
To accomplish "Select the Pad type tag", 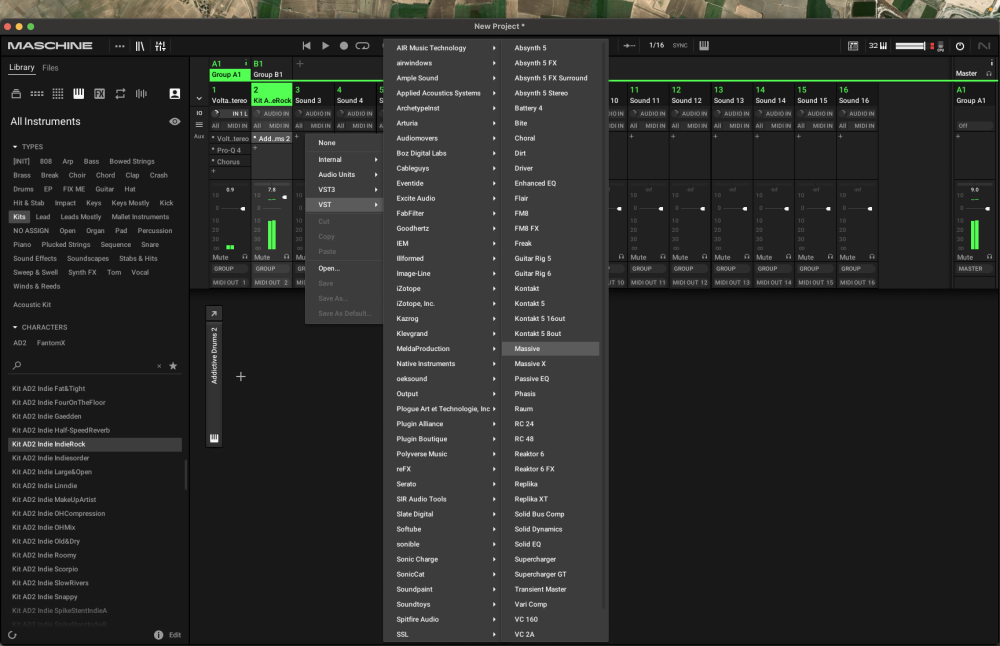I will pyautogui.click(x=121, y=231).
